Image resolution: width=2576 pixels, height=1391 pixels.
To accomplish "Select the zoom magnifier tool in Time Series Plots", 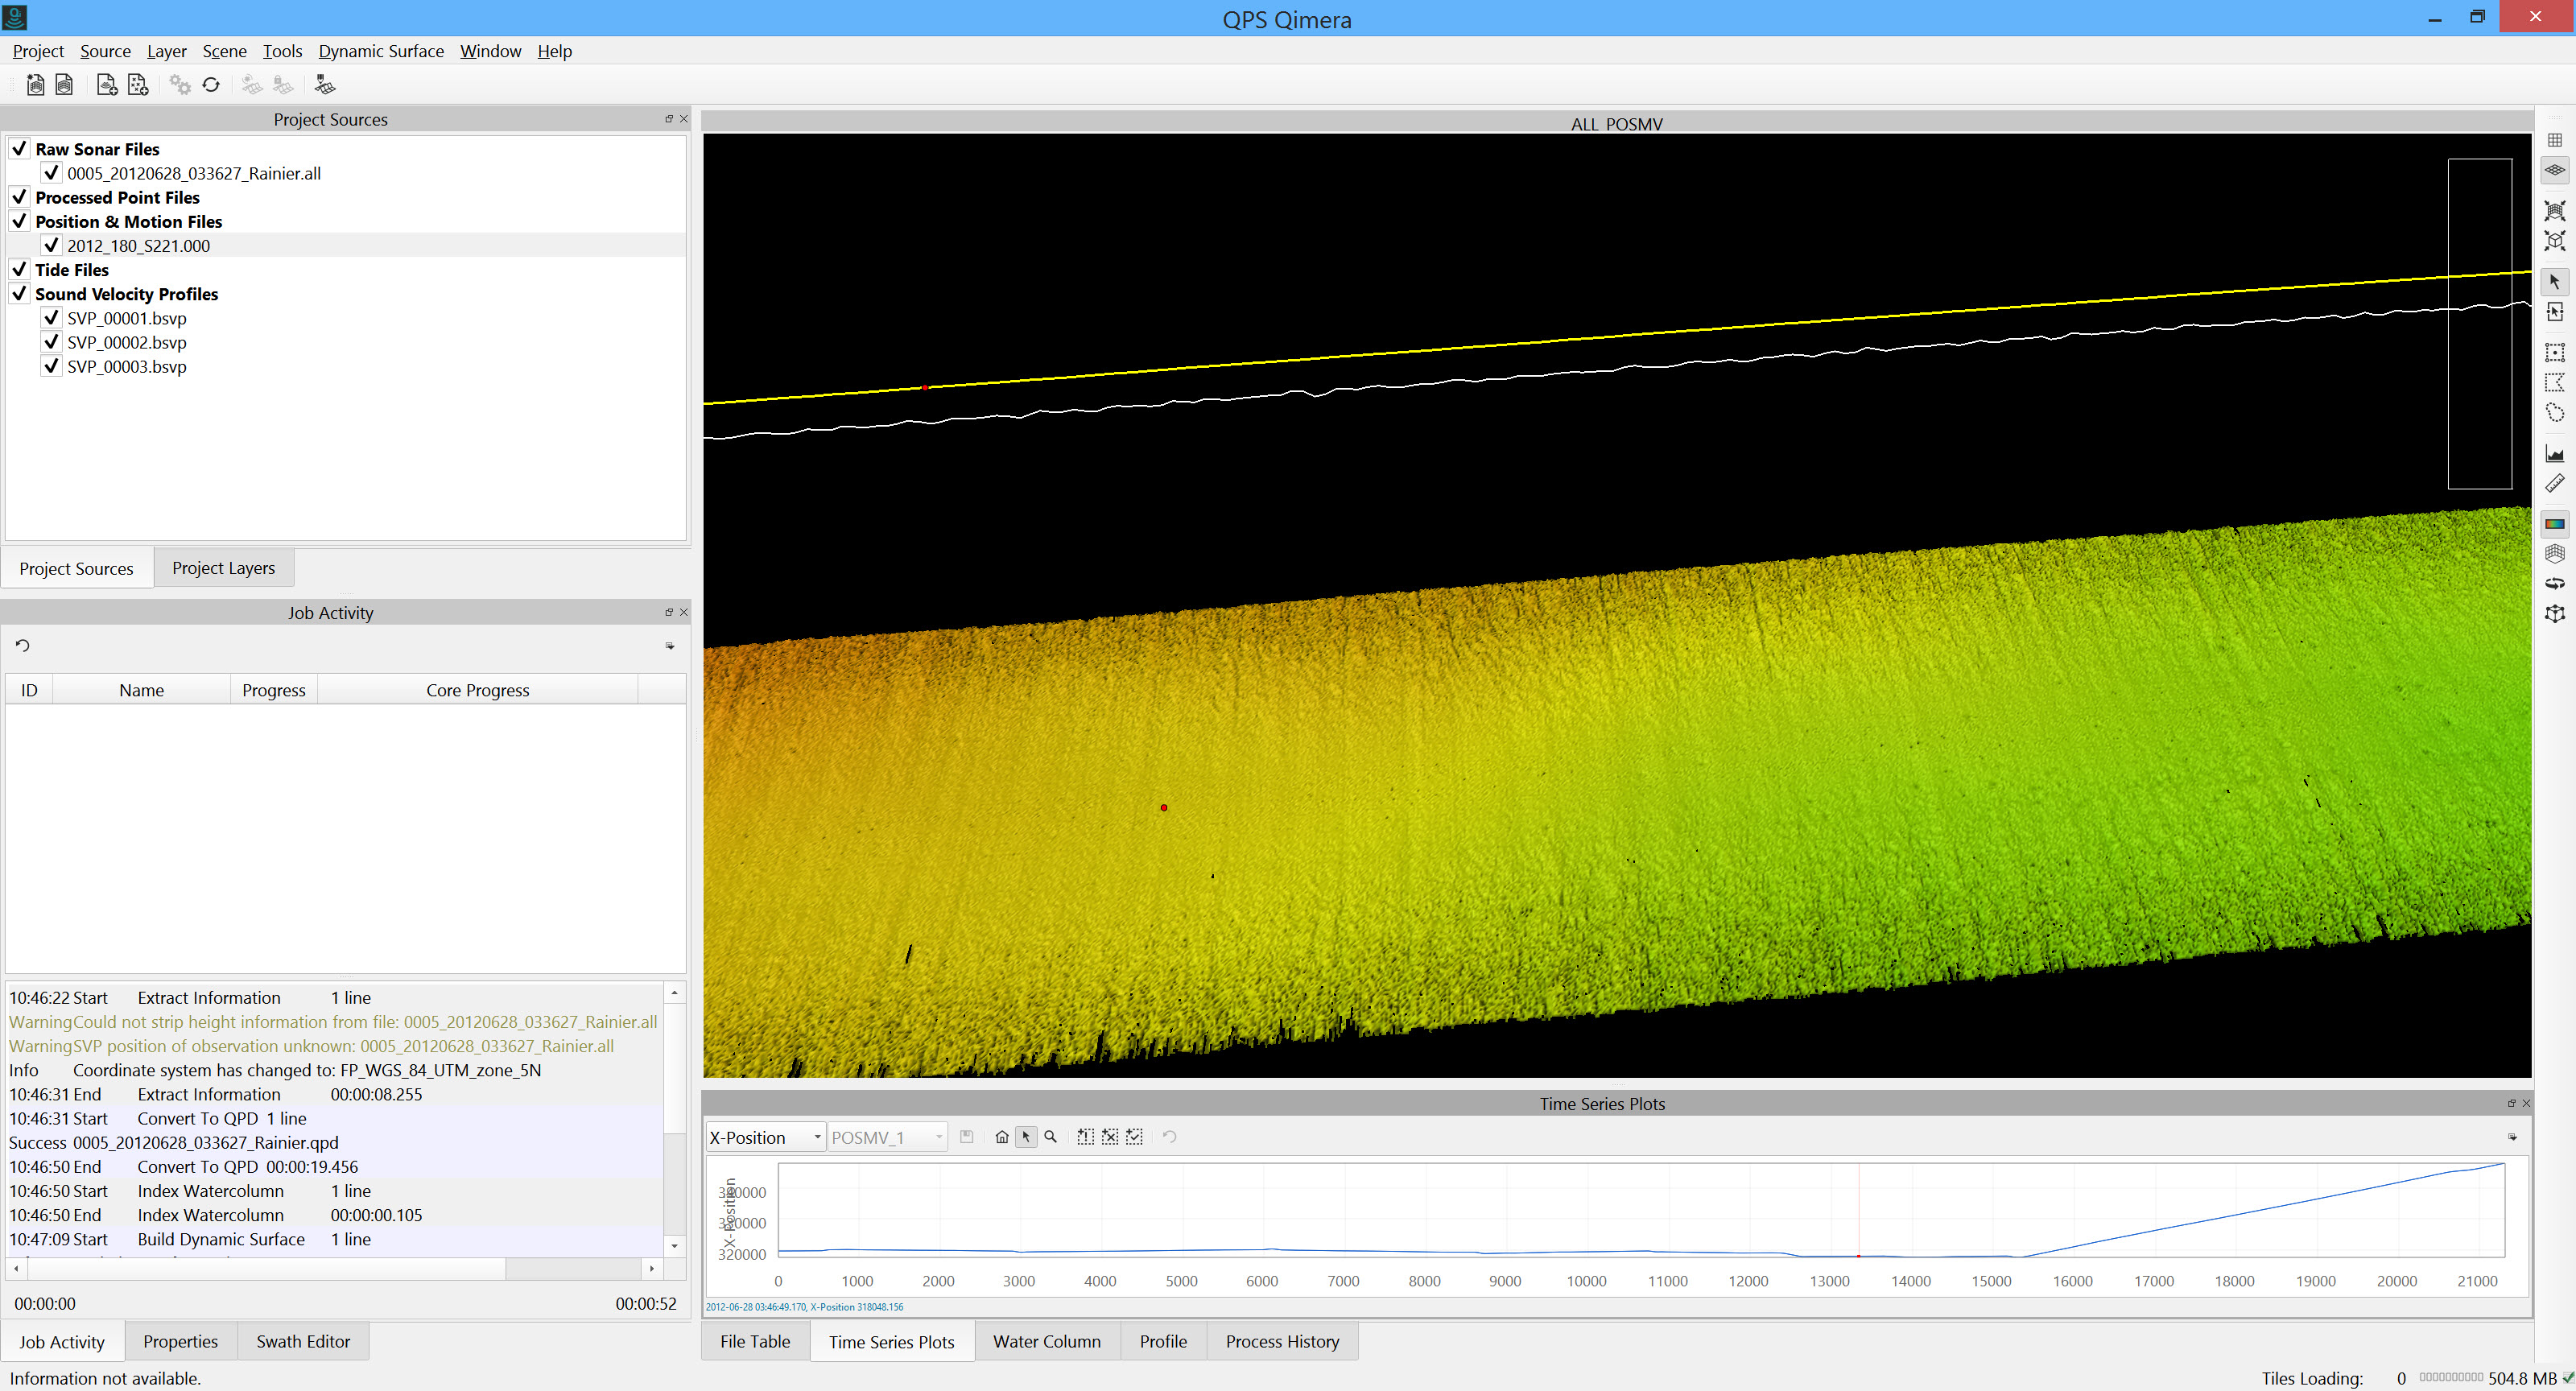I will 1050,1137.
